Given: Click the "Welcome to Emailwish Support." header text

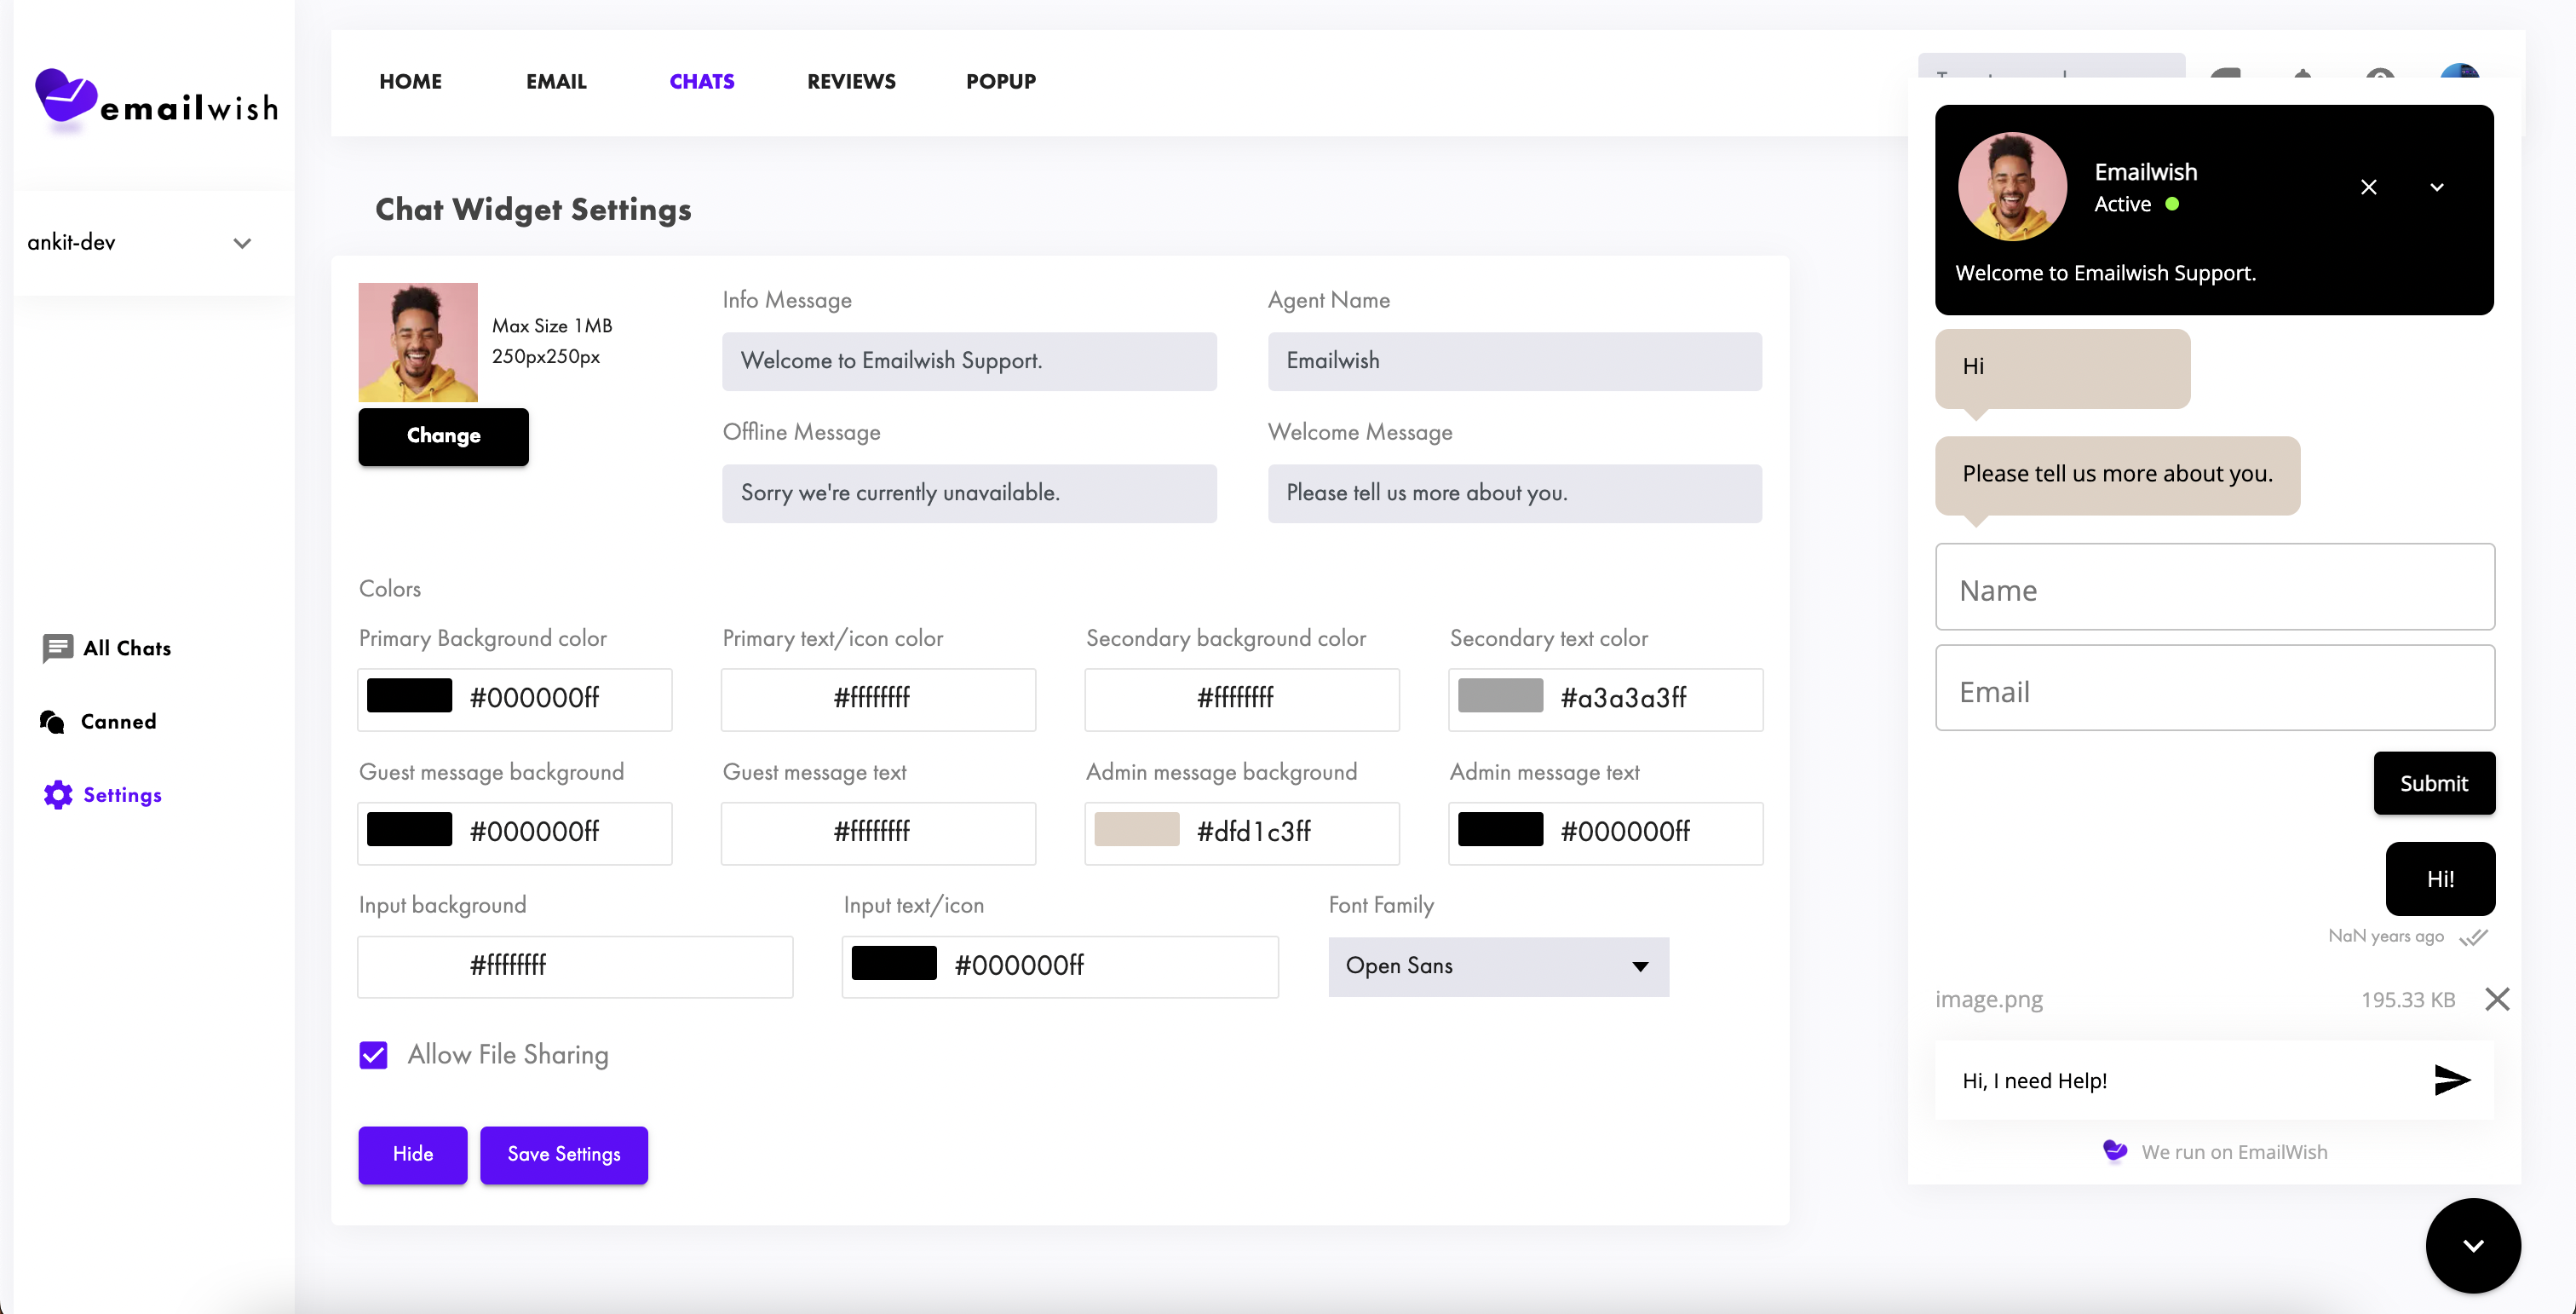Looking at the screenshot, I should (2105, 273).
